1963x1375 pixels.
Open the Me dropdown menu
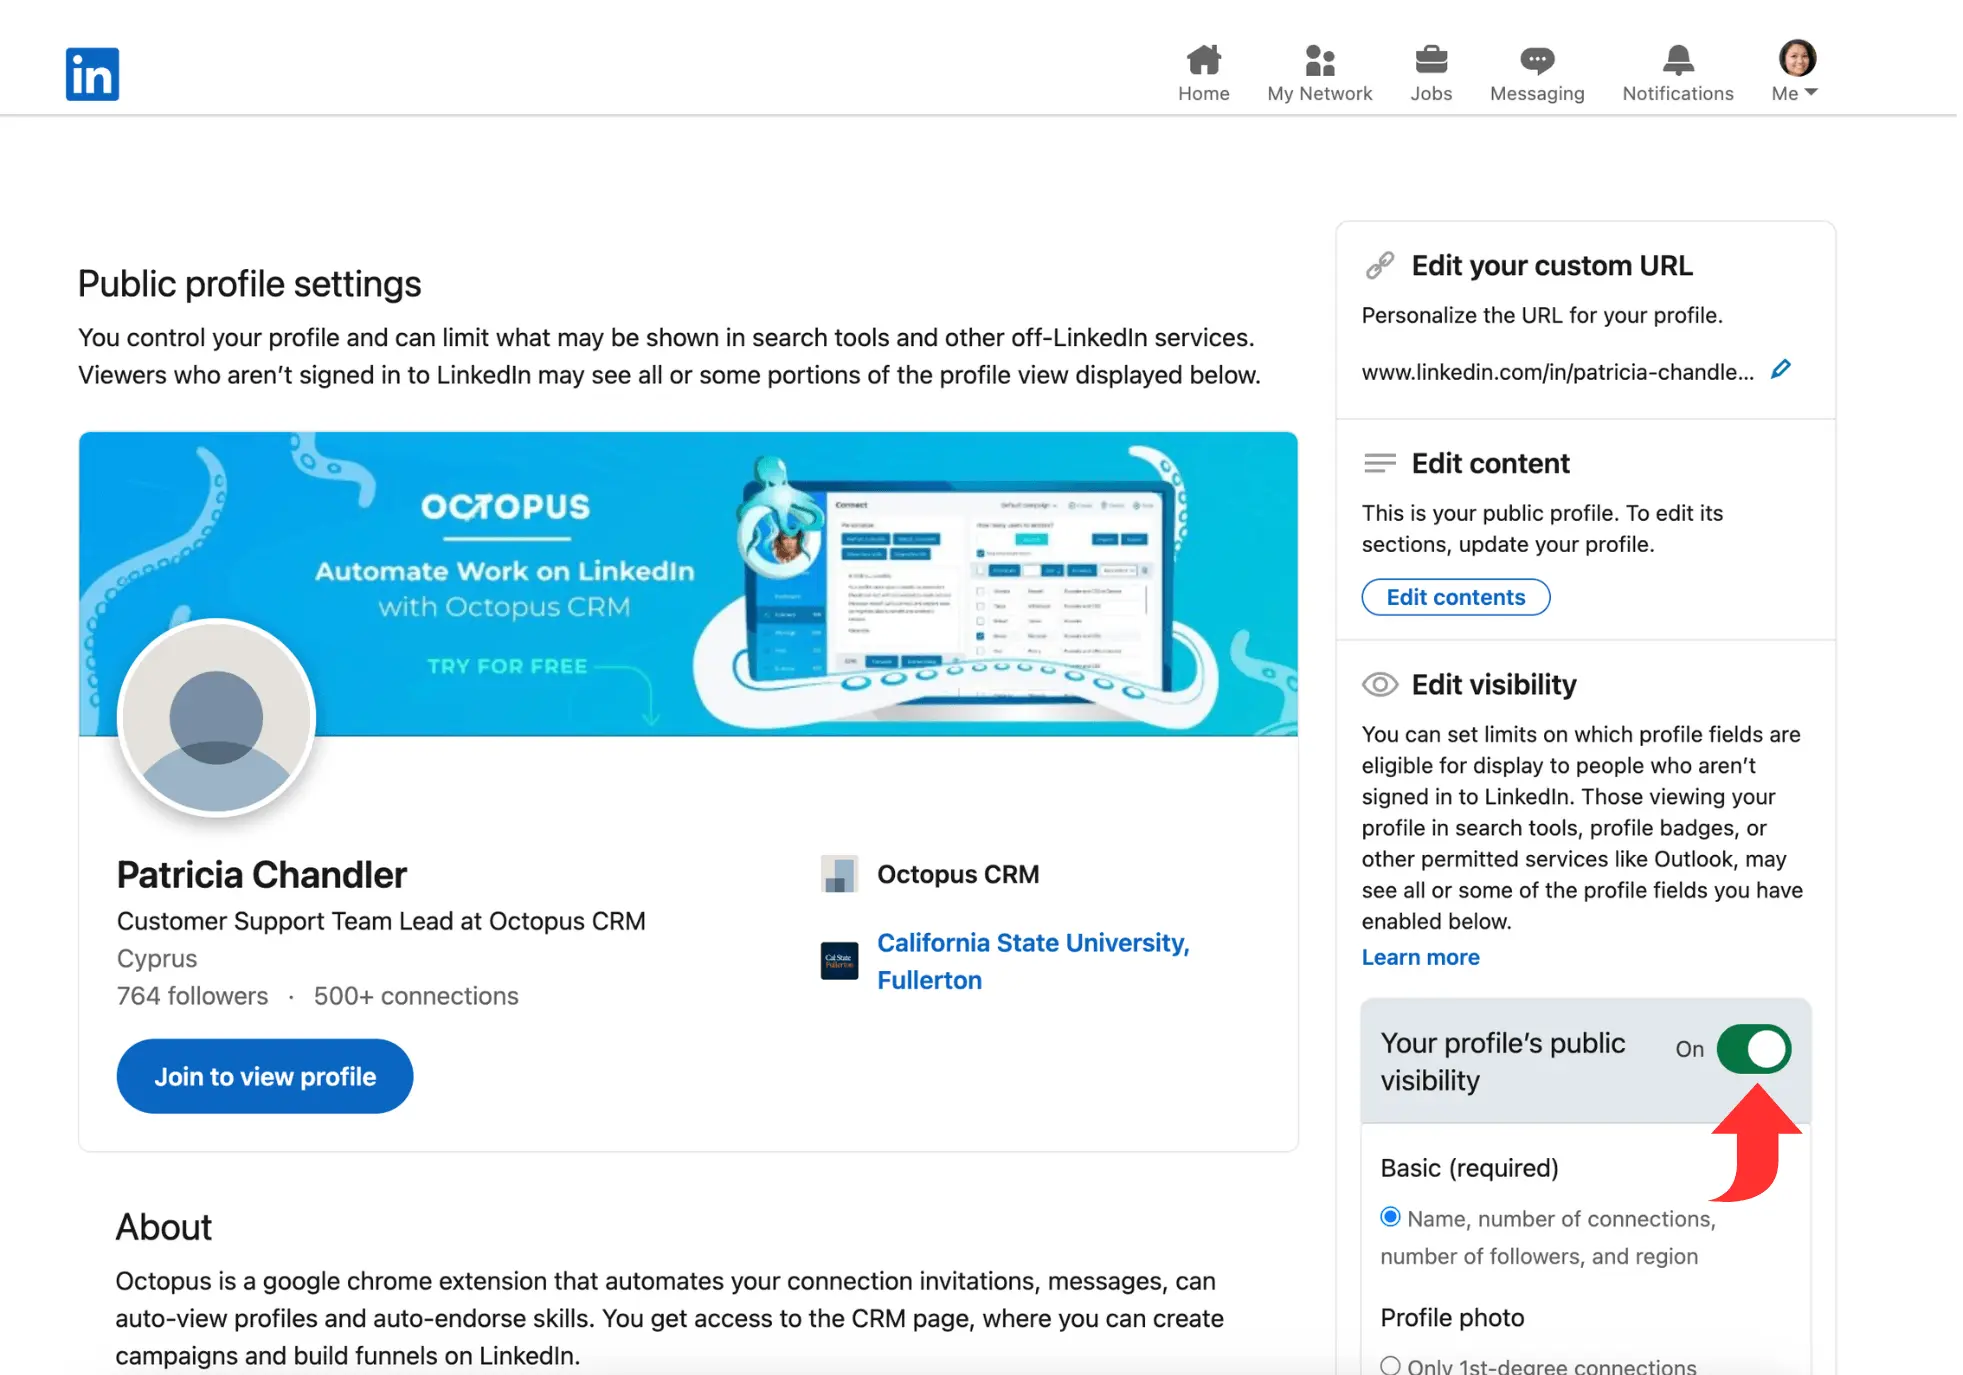coord(1794,92)
